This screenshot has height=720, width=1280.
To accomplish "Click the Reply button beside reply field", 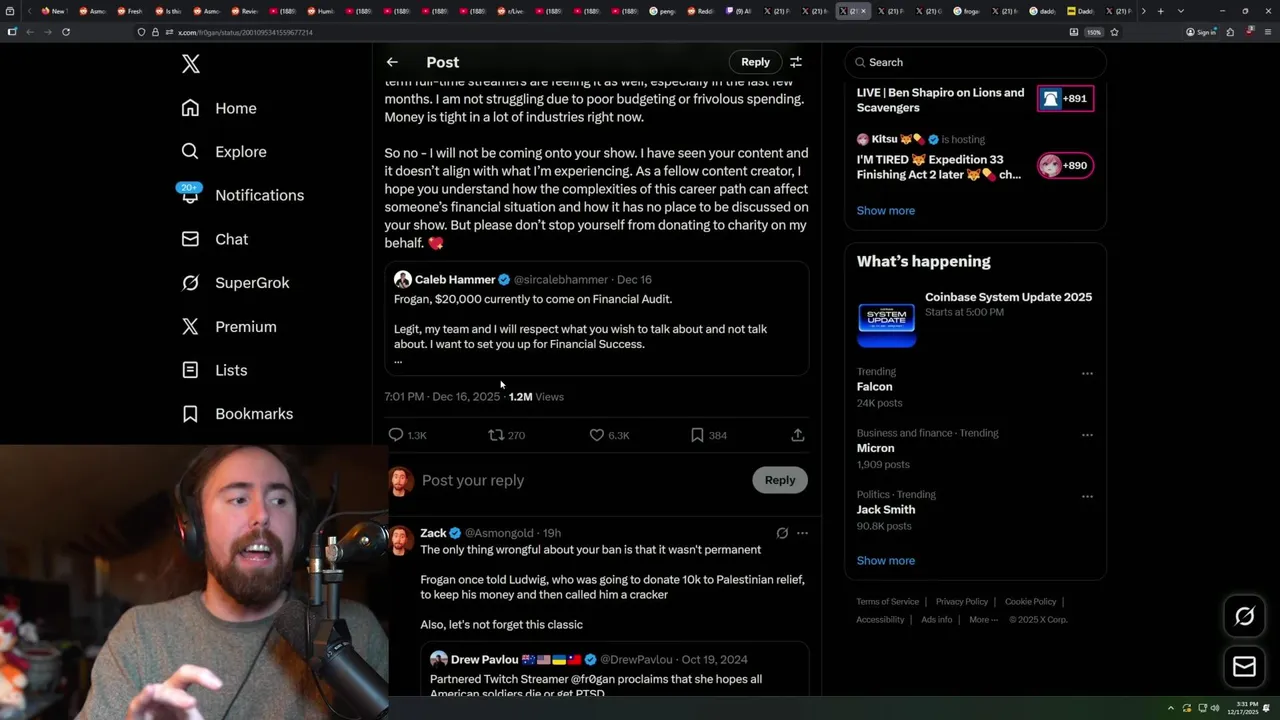I will tap(780, 480).
